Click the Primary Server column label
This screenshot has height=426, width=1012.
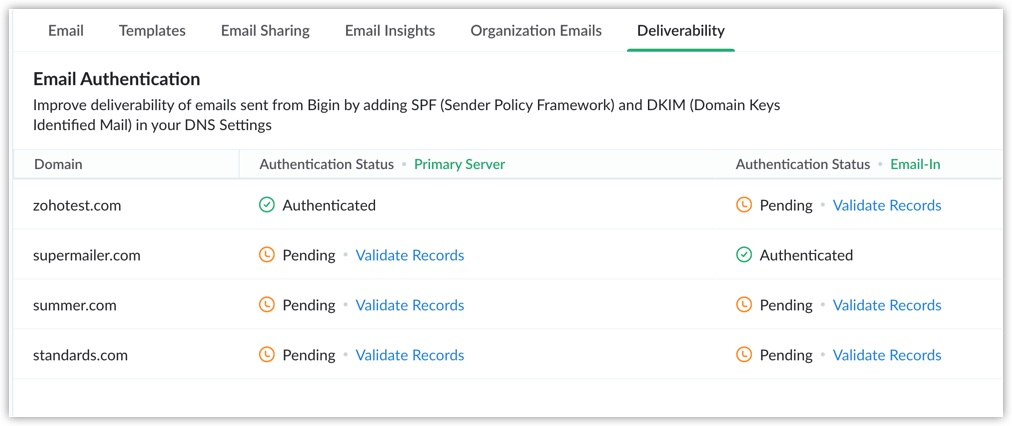click(x=460, y=164)
